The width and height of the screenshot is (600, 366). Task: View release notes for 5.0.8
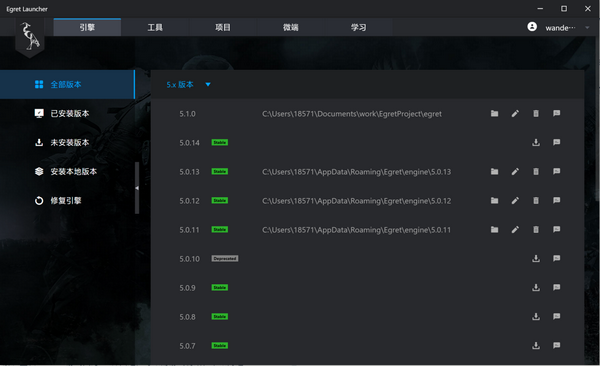point(556,317)
